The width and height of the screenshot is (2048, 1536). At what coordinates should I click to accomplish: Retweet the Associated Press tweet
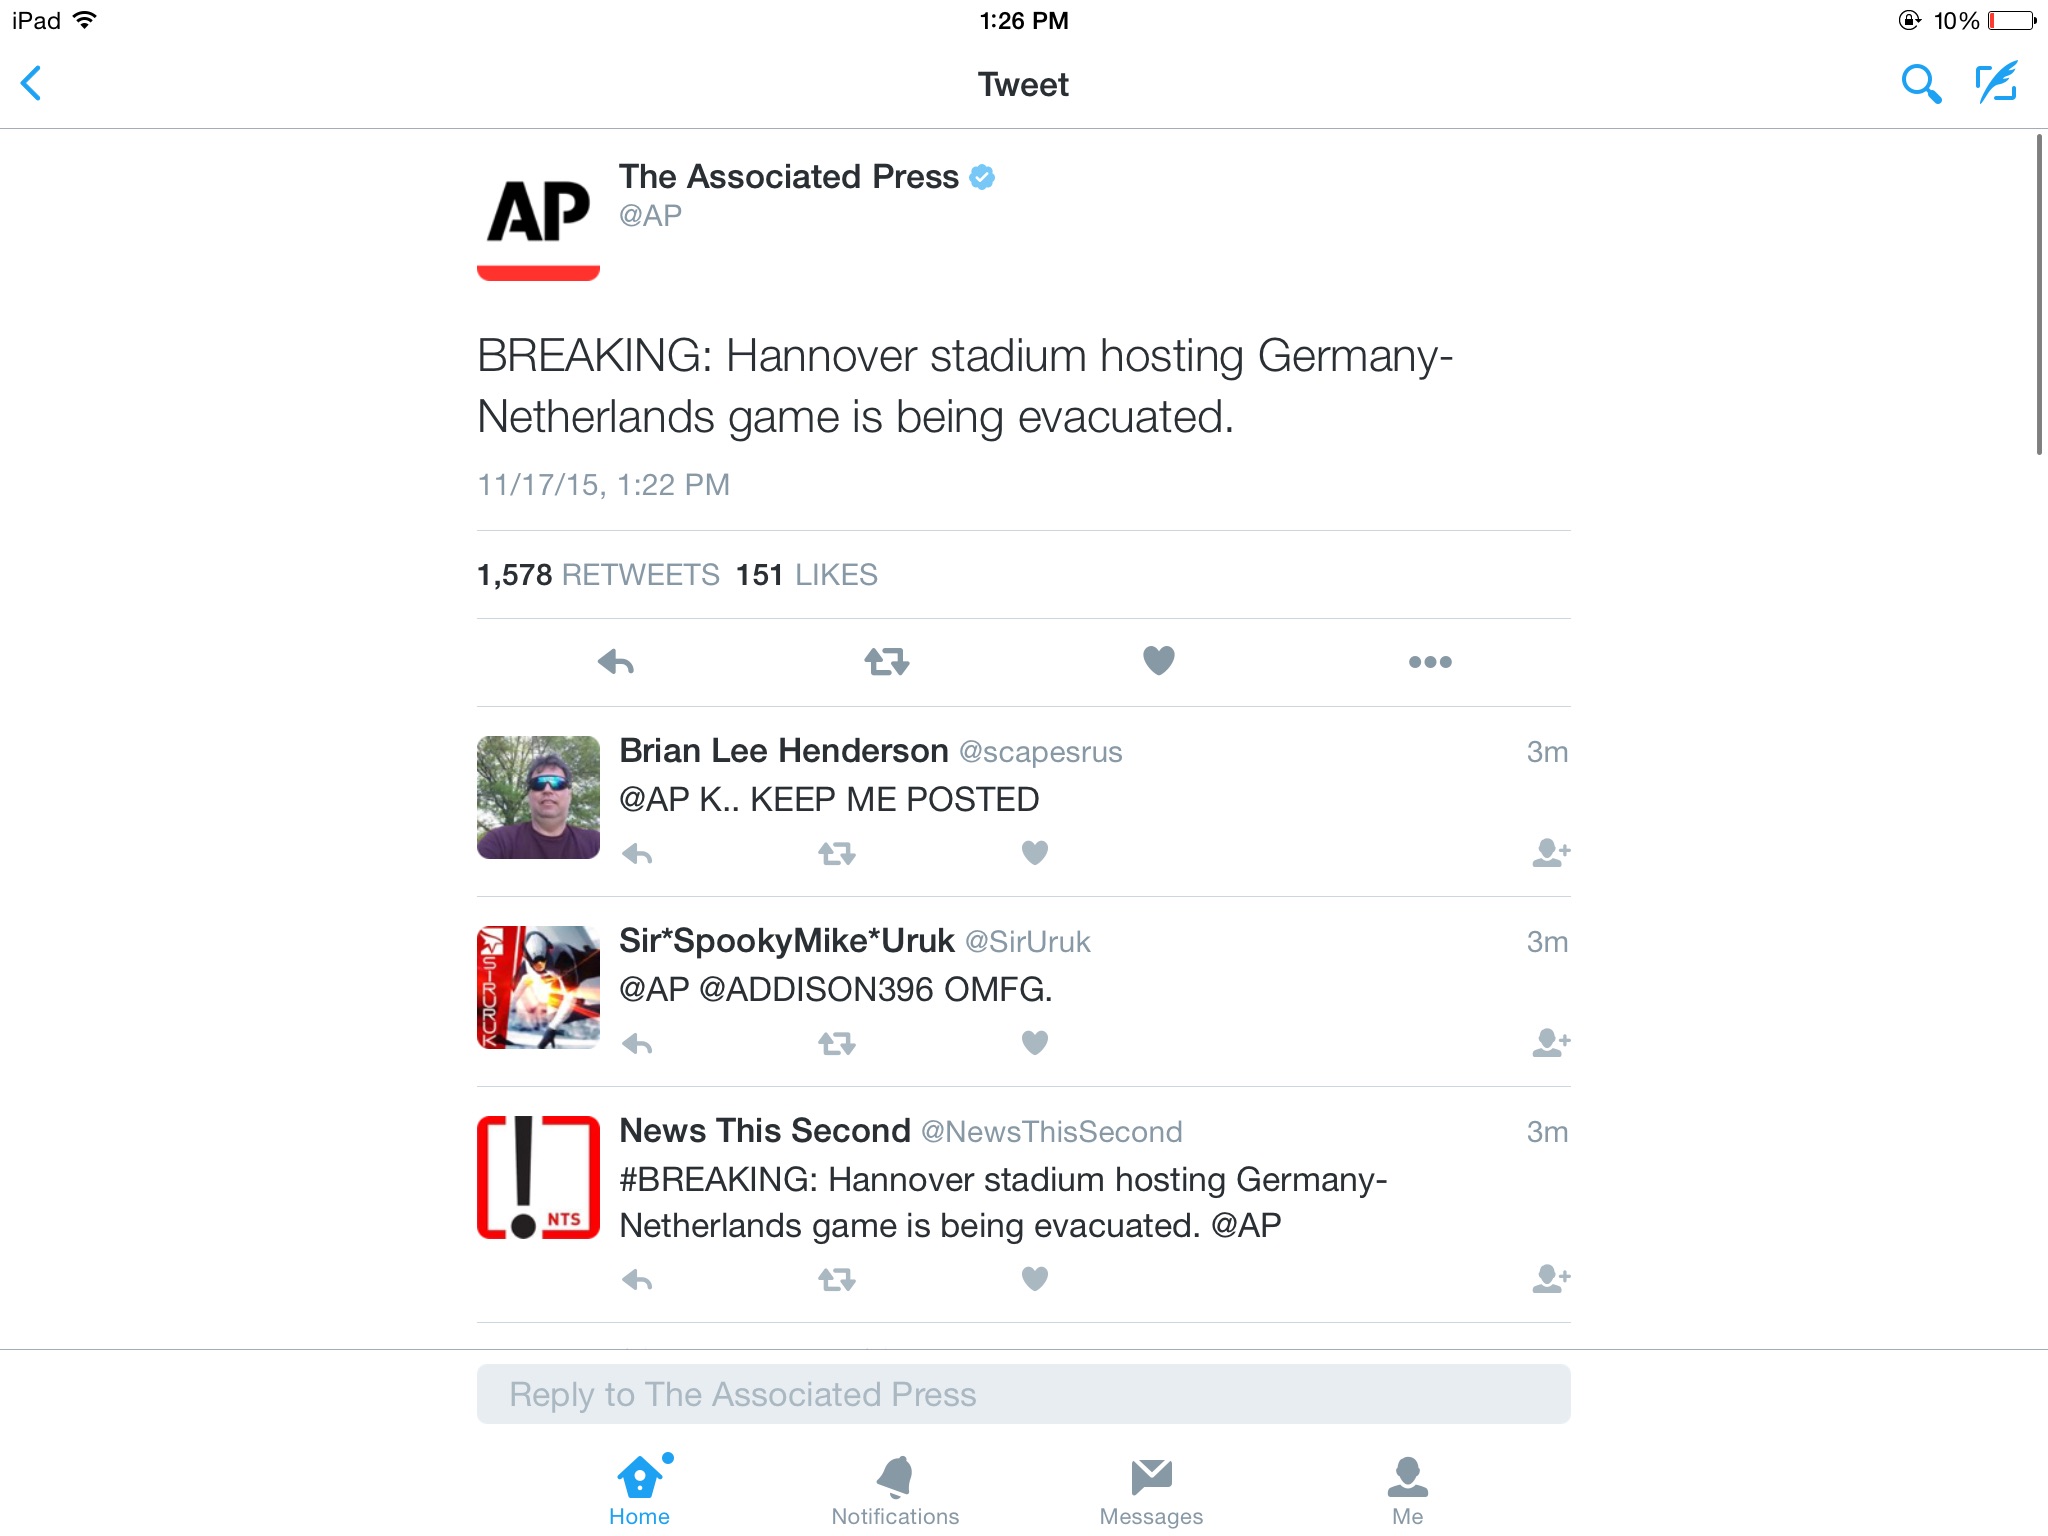[887, 661]
